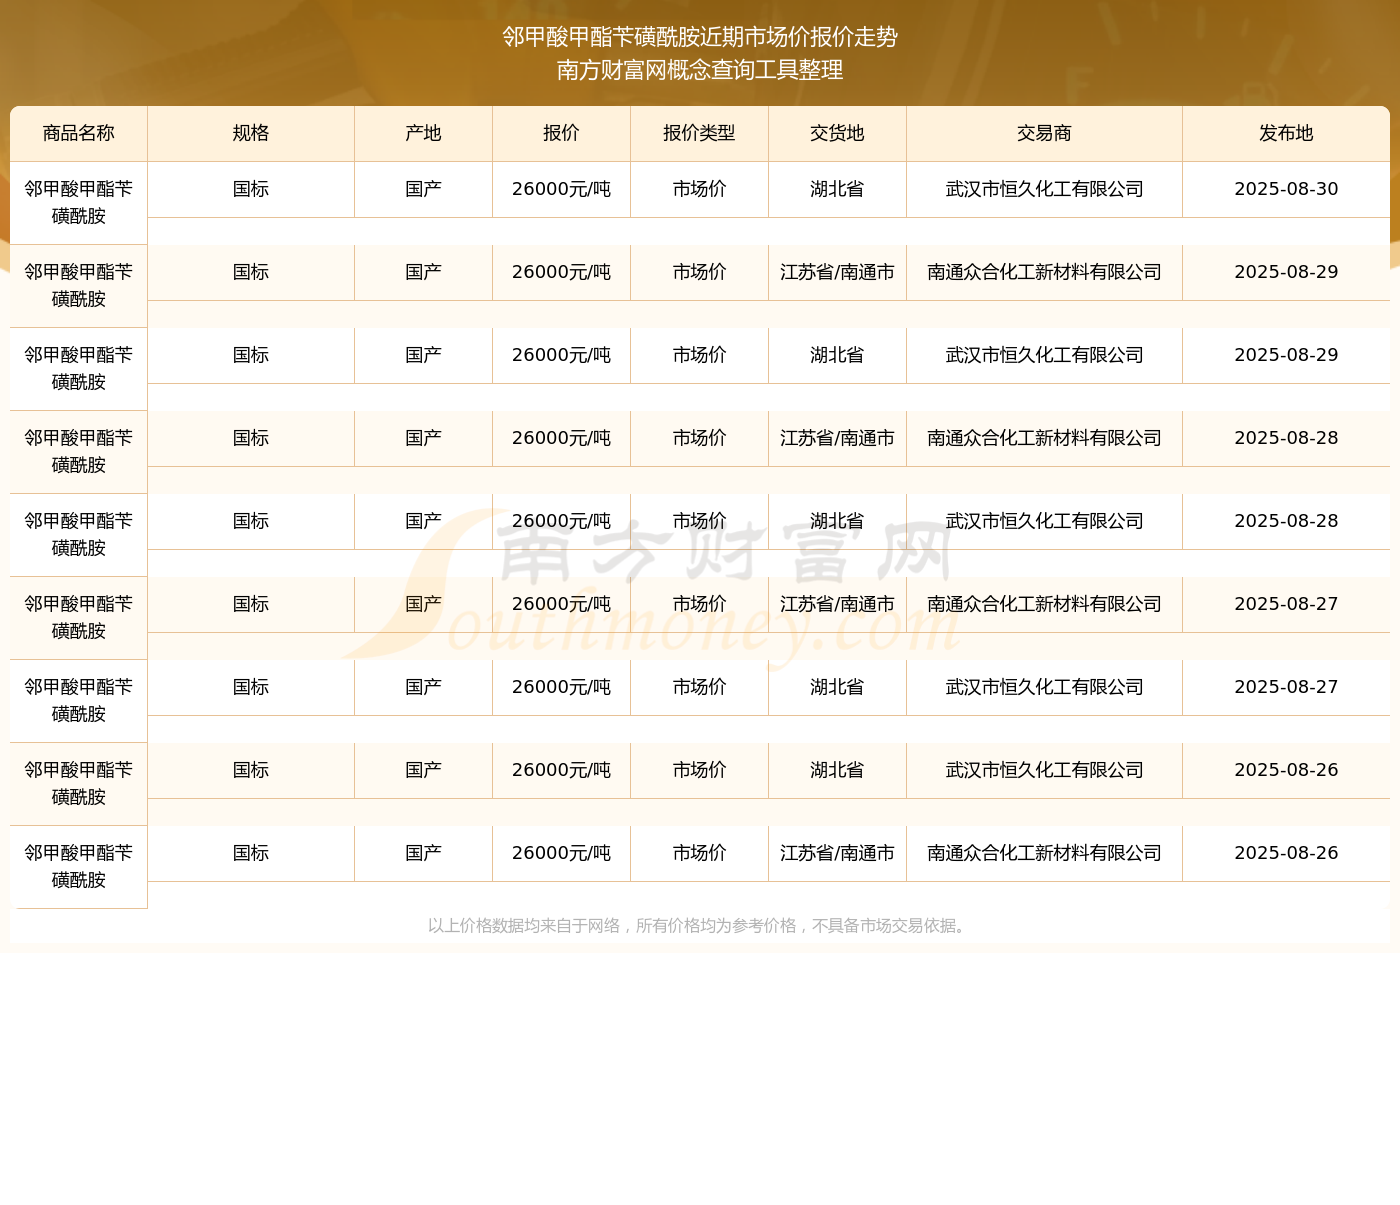Screen dimensions: 1400x1205
Task: Click the 交易商 column header
Action: point(1044,133)
